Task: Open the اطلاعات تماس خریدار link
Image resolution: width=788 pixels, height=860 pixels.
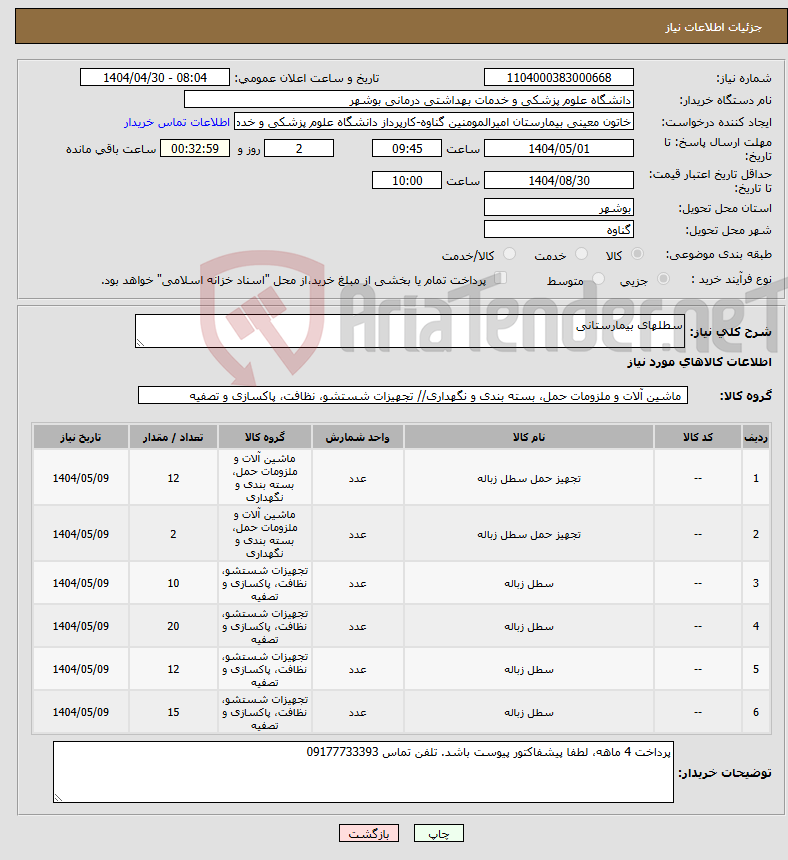Action: [x=177, y=122]
